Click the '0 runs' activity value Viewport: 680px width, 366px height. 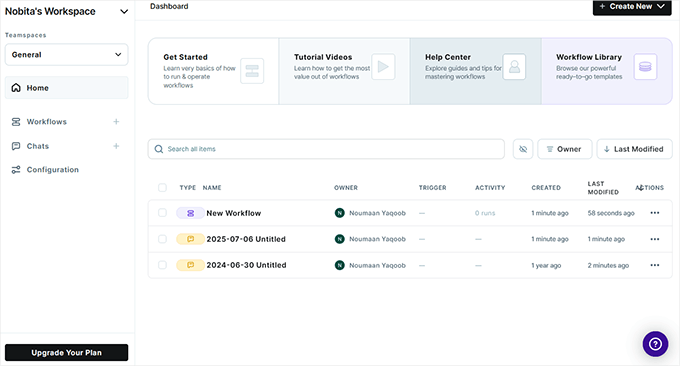tap(485, 213)
